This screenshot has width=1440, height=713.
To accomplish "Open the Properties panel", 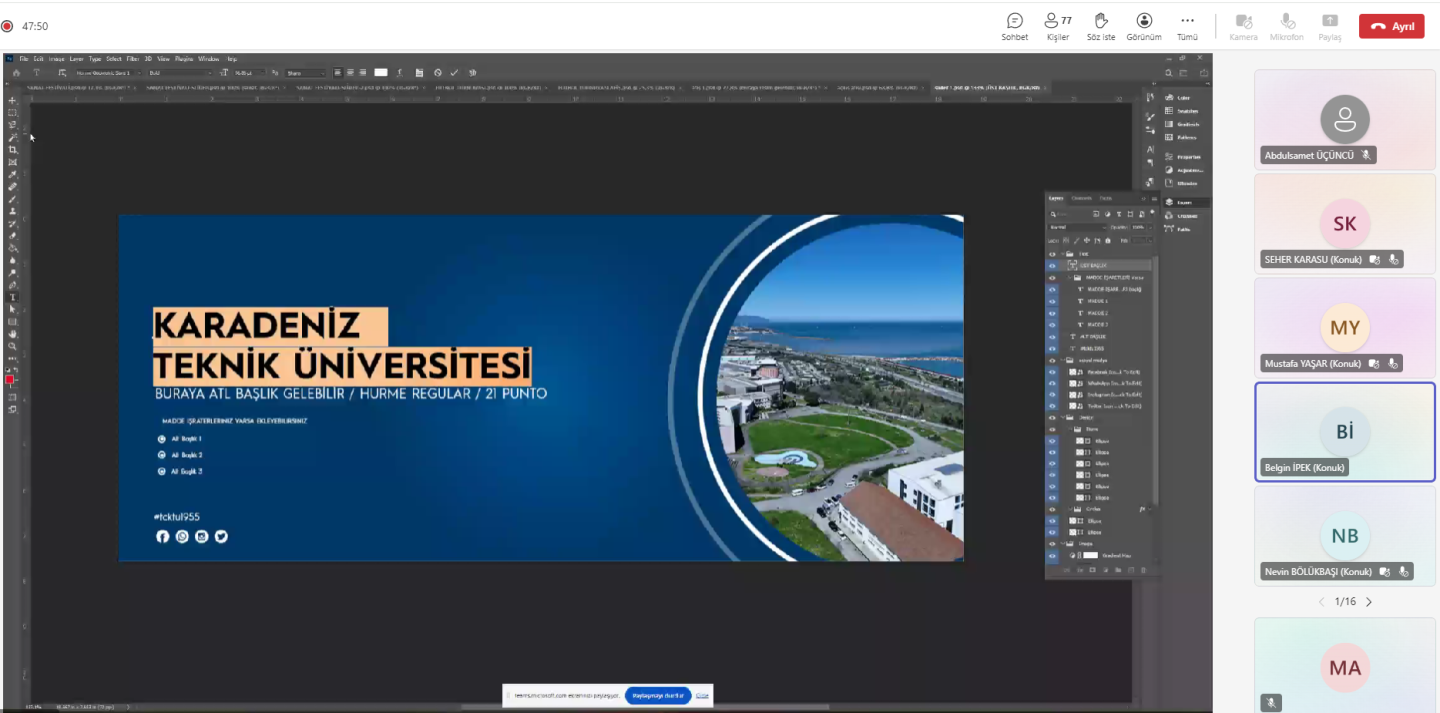I will point(1184,157).
